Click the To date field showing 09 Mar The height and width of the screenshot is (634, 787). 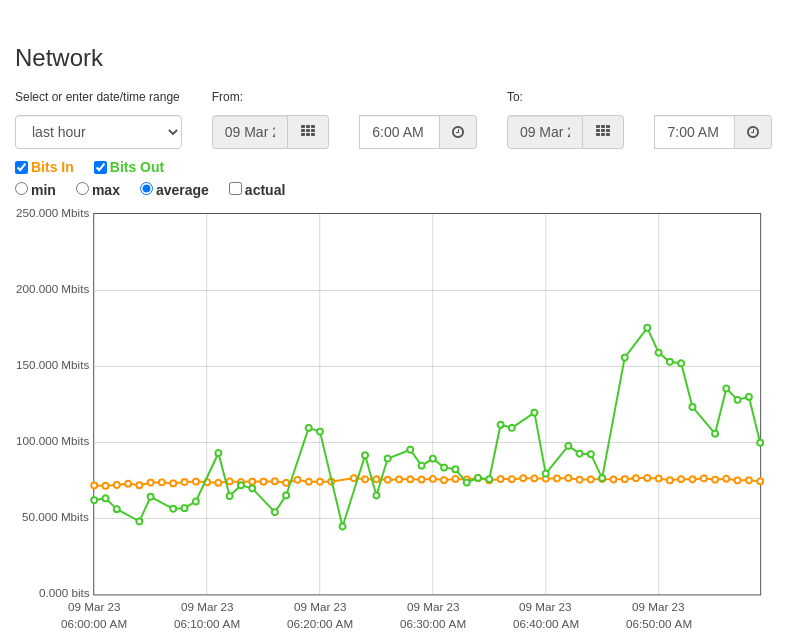(545, 132)
